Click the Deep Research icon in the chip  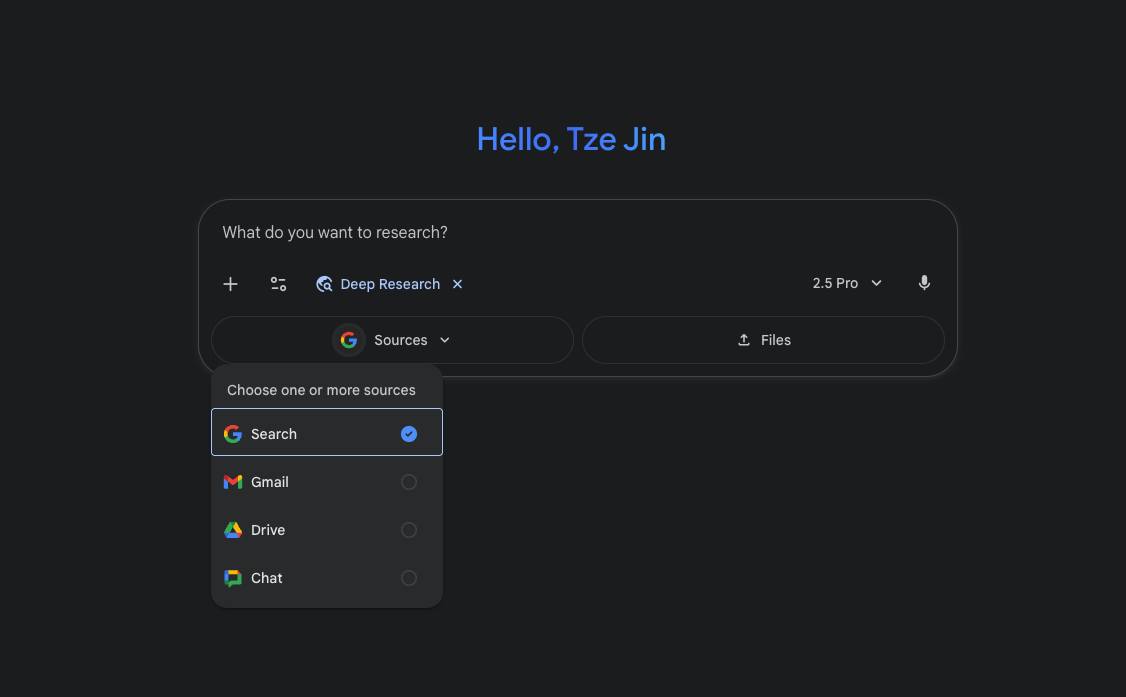324,283
